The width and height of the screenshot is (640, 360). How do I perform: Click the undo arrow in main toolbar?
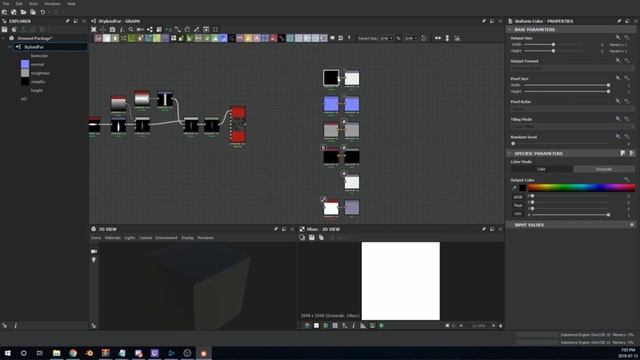click(42, 12)
